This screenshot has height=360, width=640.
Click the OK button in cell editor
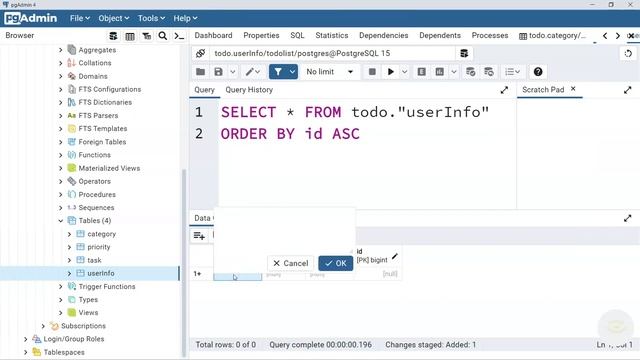336,263
